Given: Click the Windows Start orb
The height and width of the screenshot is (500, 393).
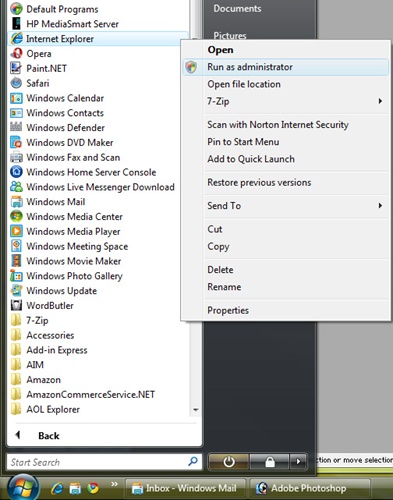Looking at the screenshot, I should click(x=22, y=487).
